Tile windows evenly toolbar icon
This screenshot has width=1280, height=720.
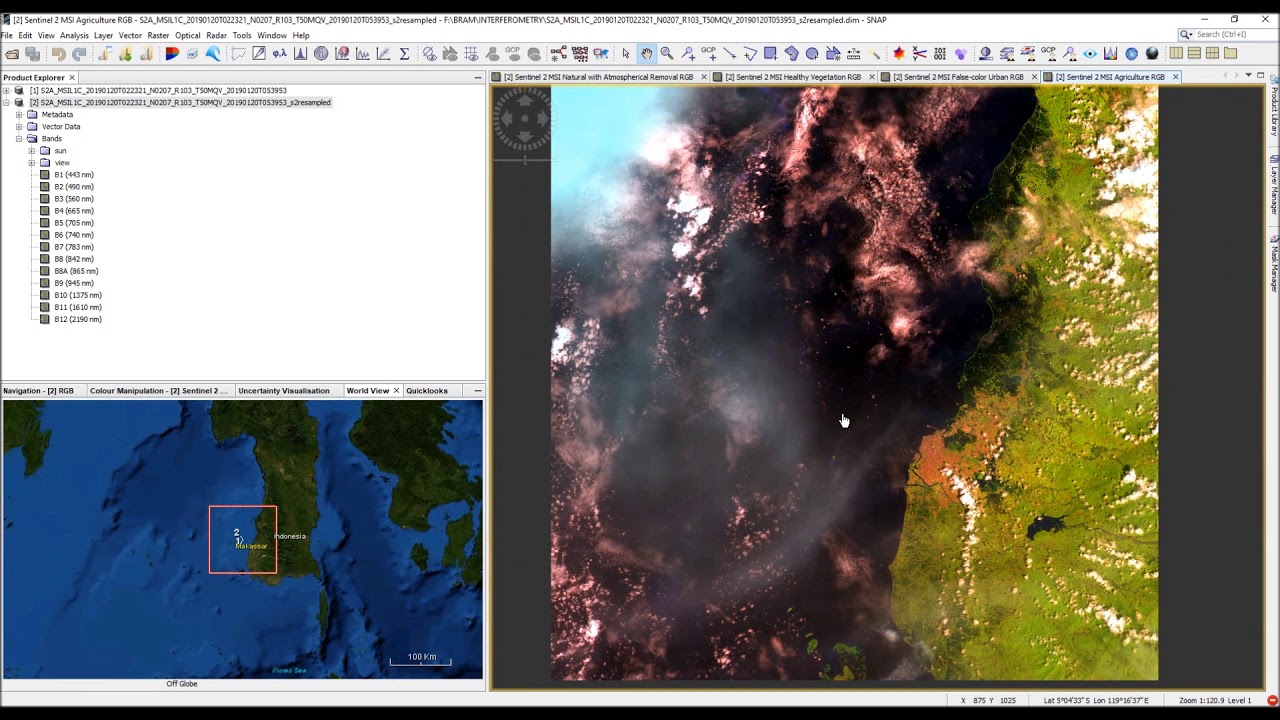[1212, 54]
